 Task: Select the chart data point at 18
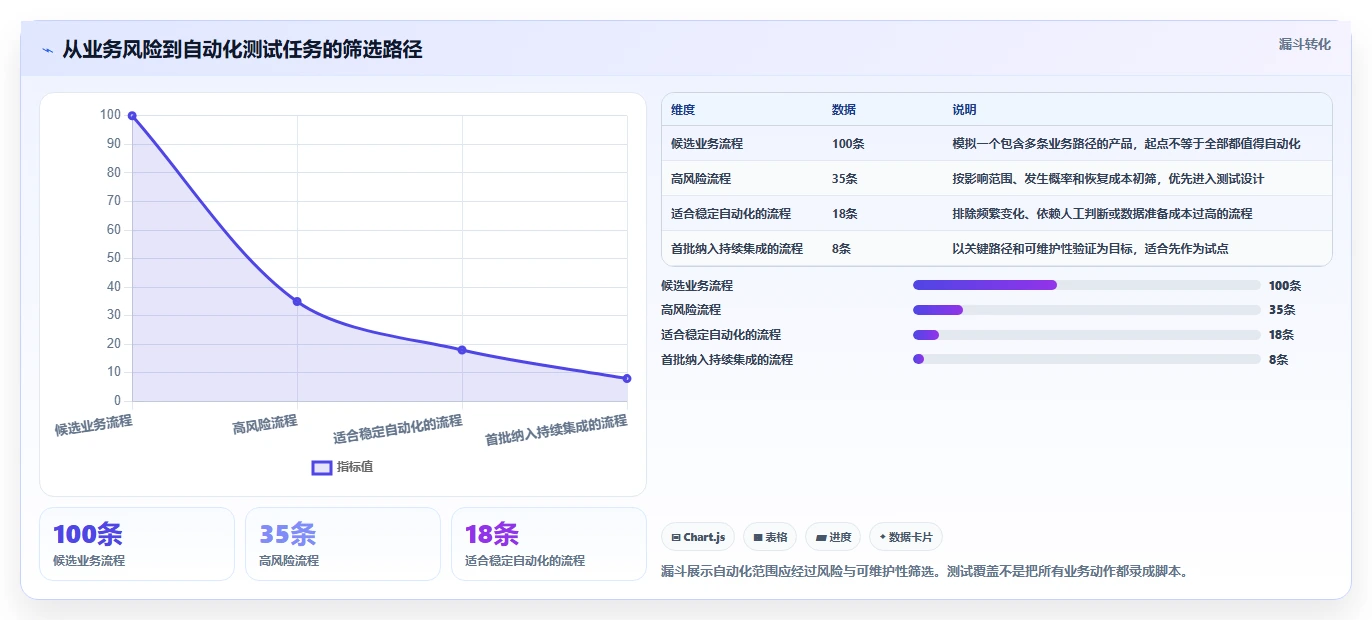462,350
